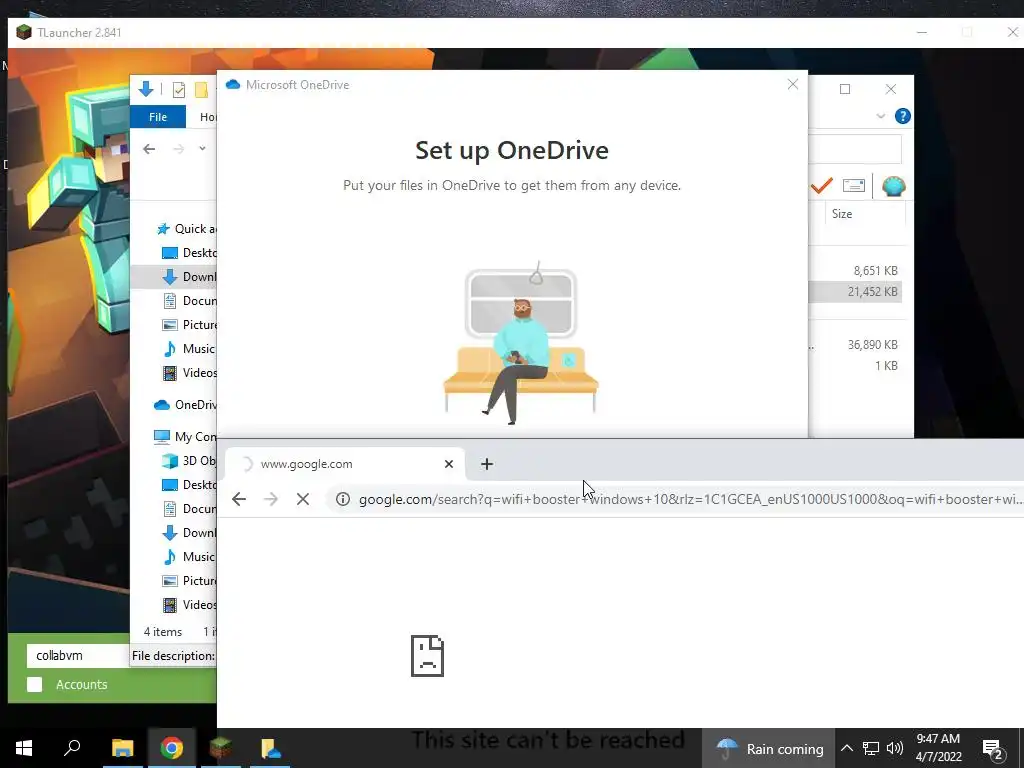
Task: Open network status tray icon
Action: click(871, 748)
